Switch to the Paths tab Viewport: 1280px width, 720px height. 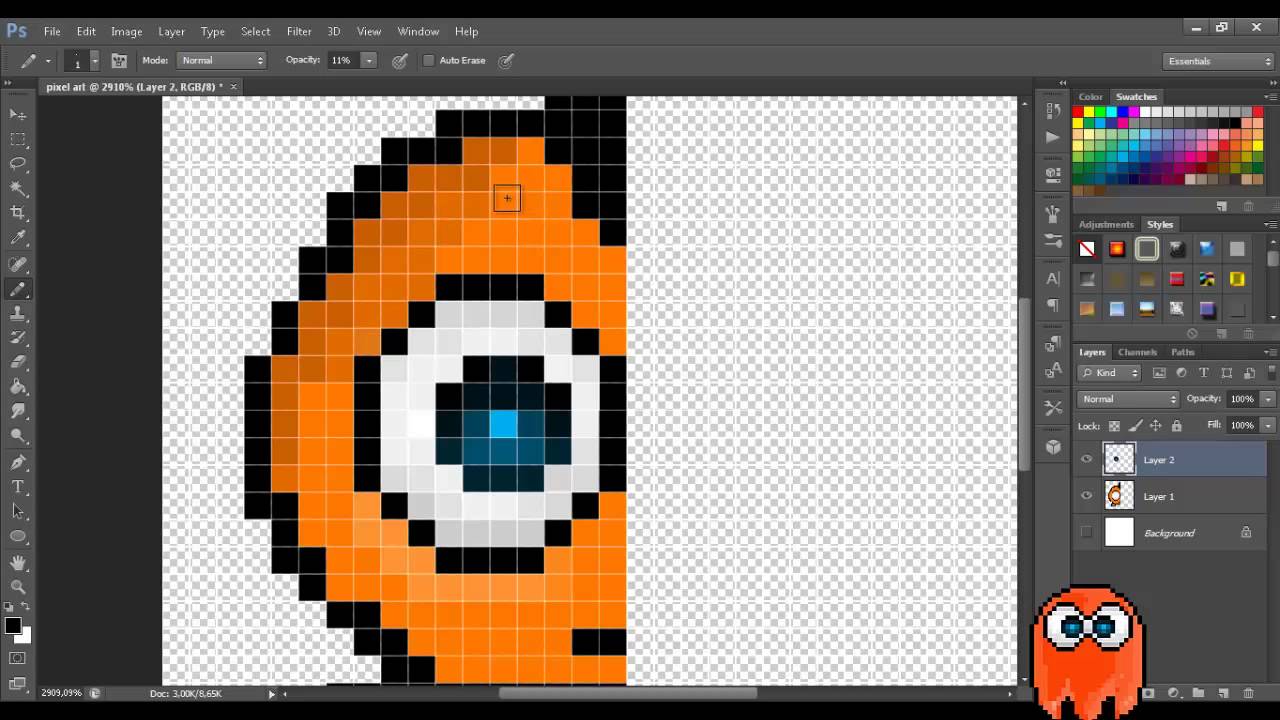coord(1183,352)
